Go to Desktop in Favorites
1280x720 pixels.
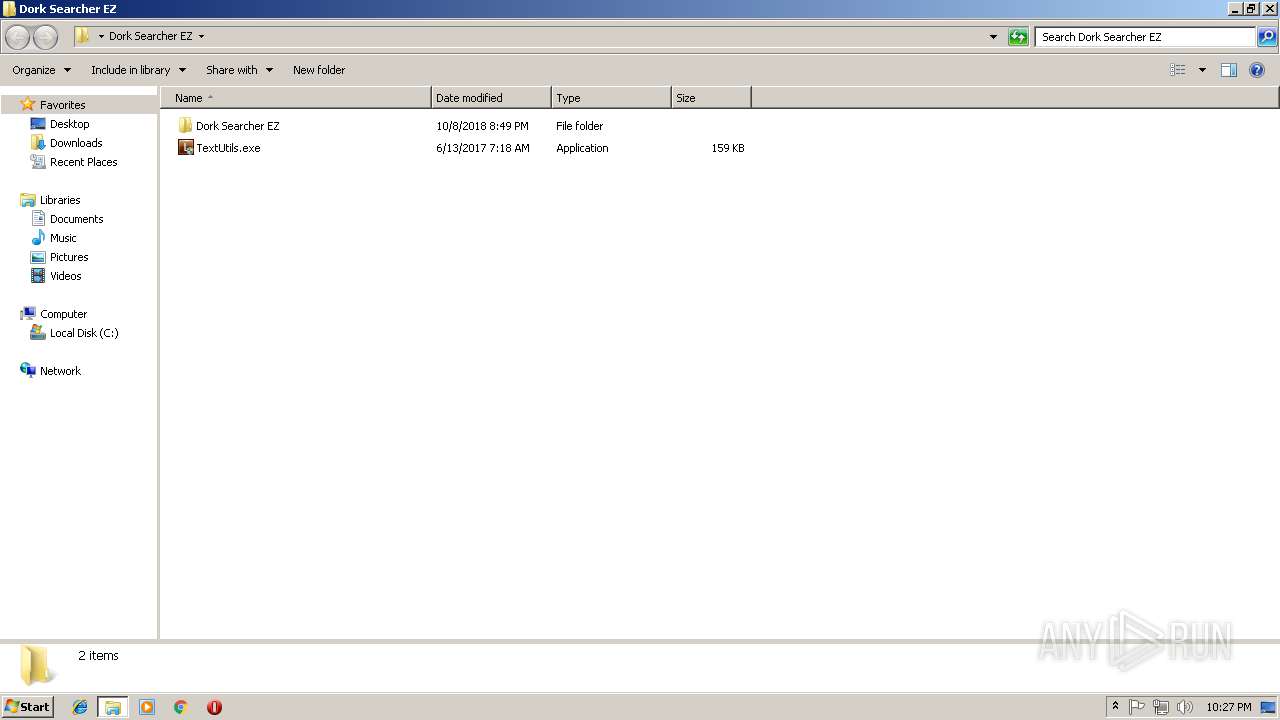69,124
